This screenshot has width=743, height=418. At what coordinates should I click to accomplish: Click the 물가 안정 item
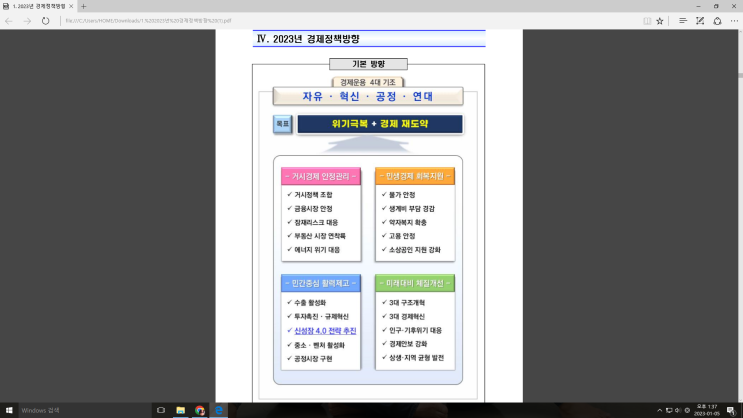click(x=402, y=195)
